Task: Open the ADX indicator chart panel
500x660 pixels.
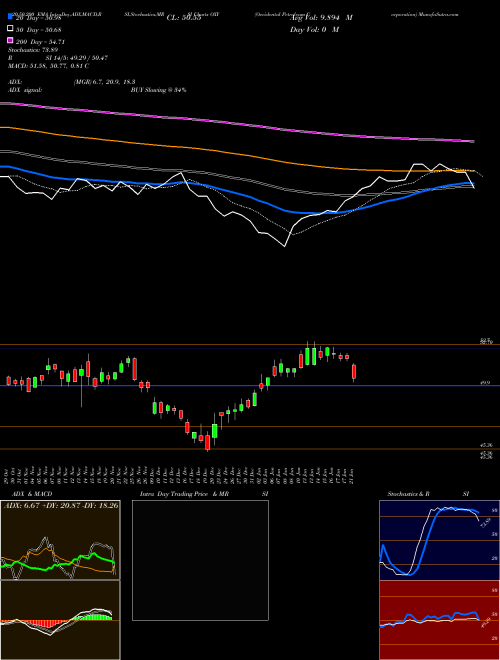Action: [x=60, y=540]
